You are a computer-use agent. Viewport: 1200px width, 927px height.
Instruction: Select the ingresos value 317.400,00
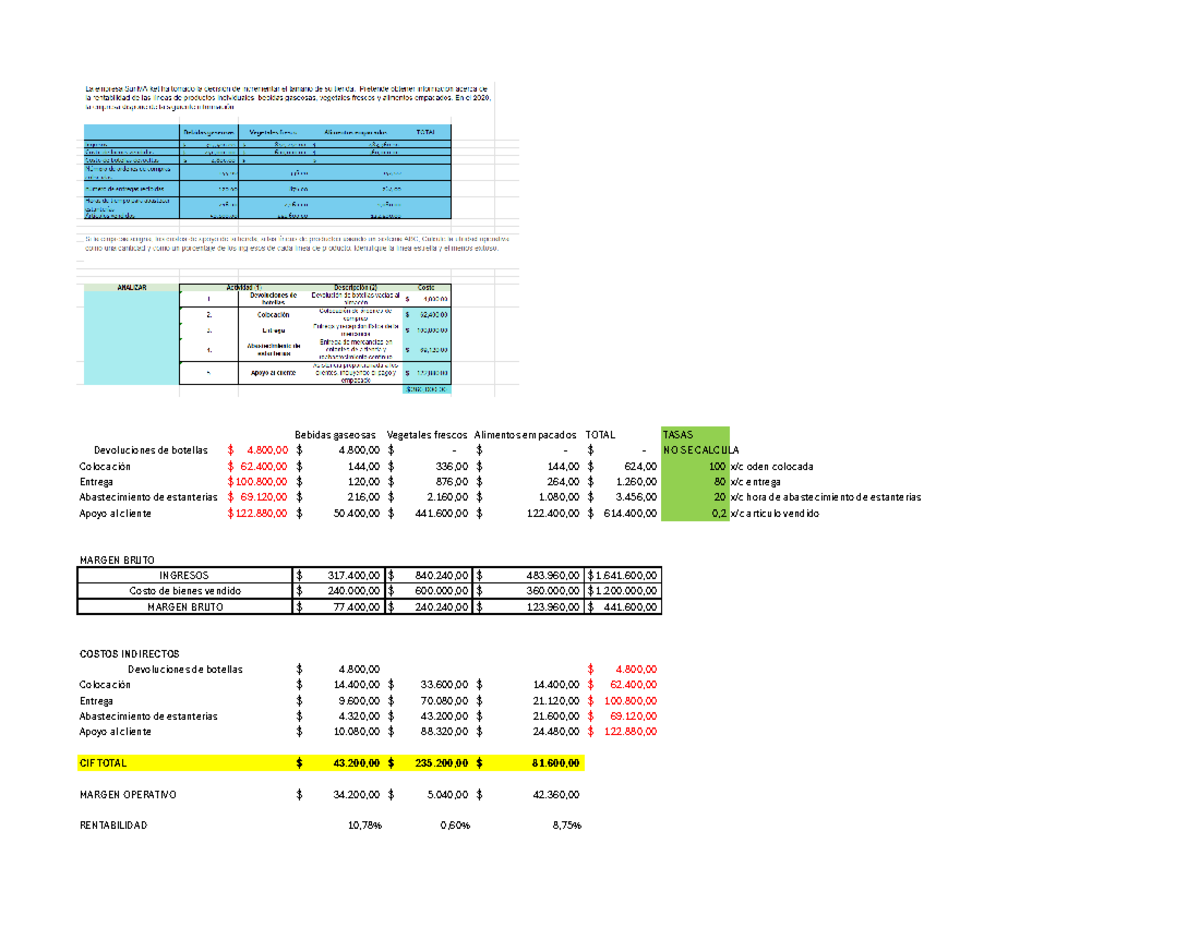353,576
